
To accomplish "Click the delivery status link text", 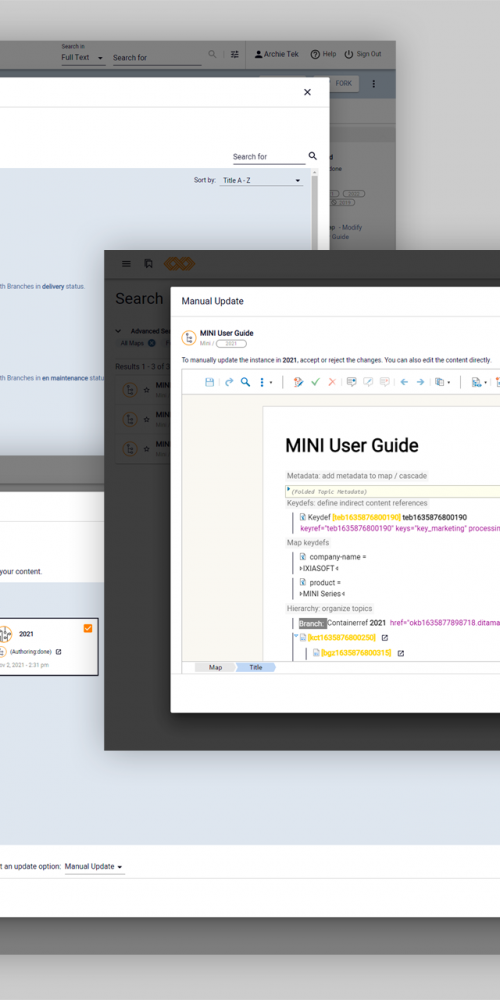I will [x=53, y=286].
